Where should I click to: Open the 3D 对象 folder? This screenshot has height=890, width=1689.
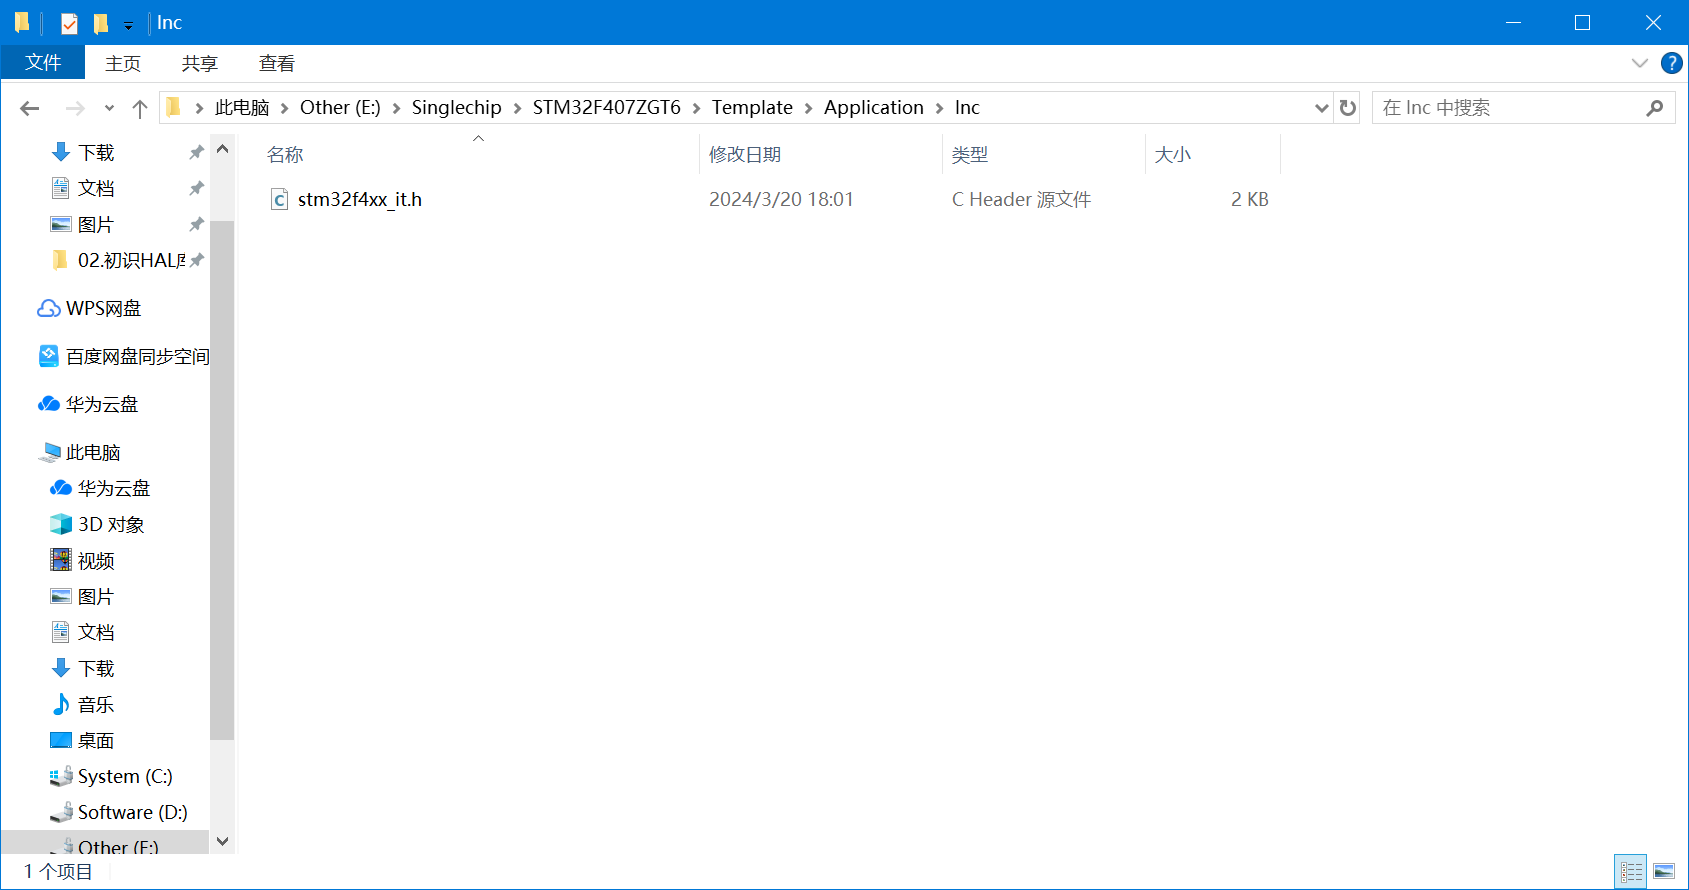(111, 524)
